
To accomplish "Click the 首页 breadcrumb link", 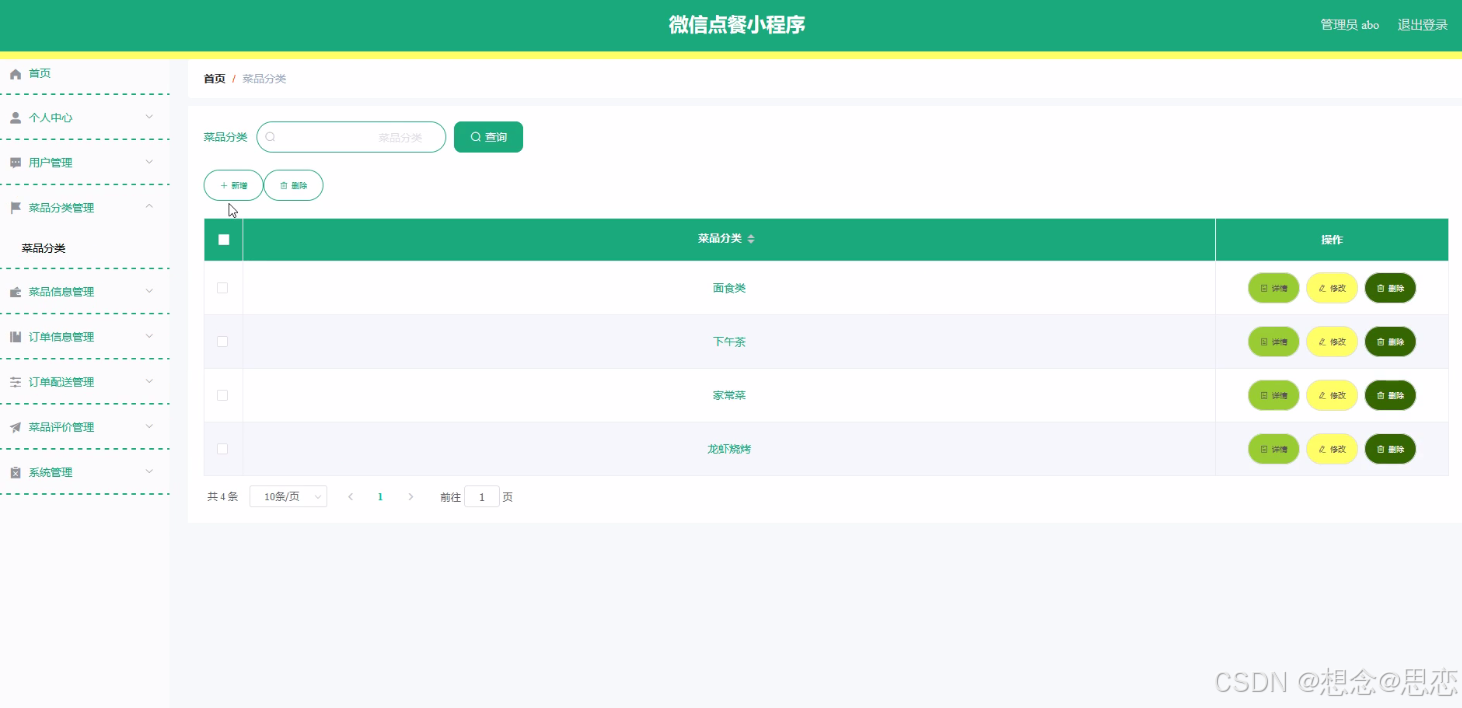I will [214, 78].
